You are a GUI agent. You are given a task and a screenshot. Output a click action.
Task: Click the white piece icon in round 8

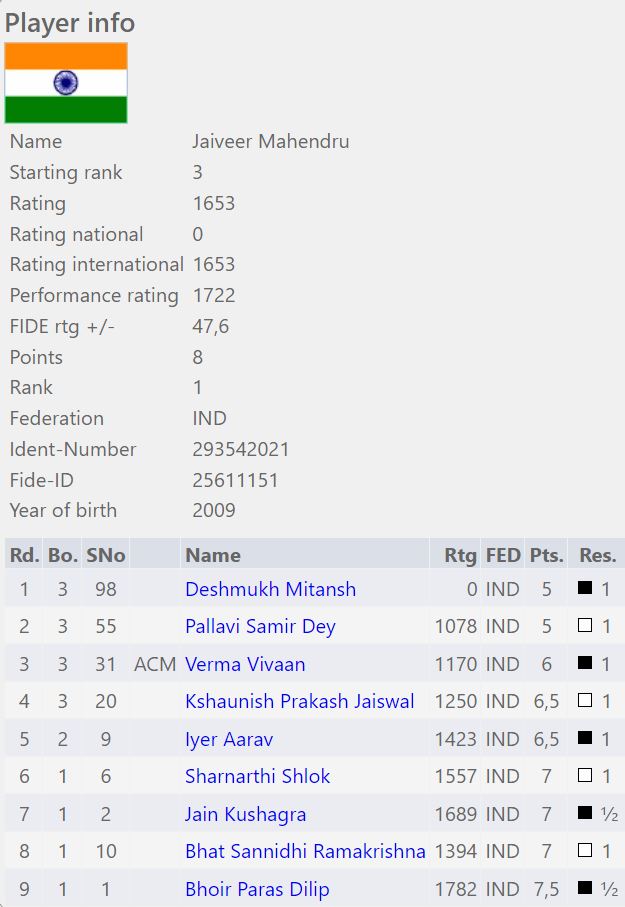pos(586,851)
